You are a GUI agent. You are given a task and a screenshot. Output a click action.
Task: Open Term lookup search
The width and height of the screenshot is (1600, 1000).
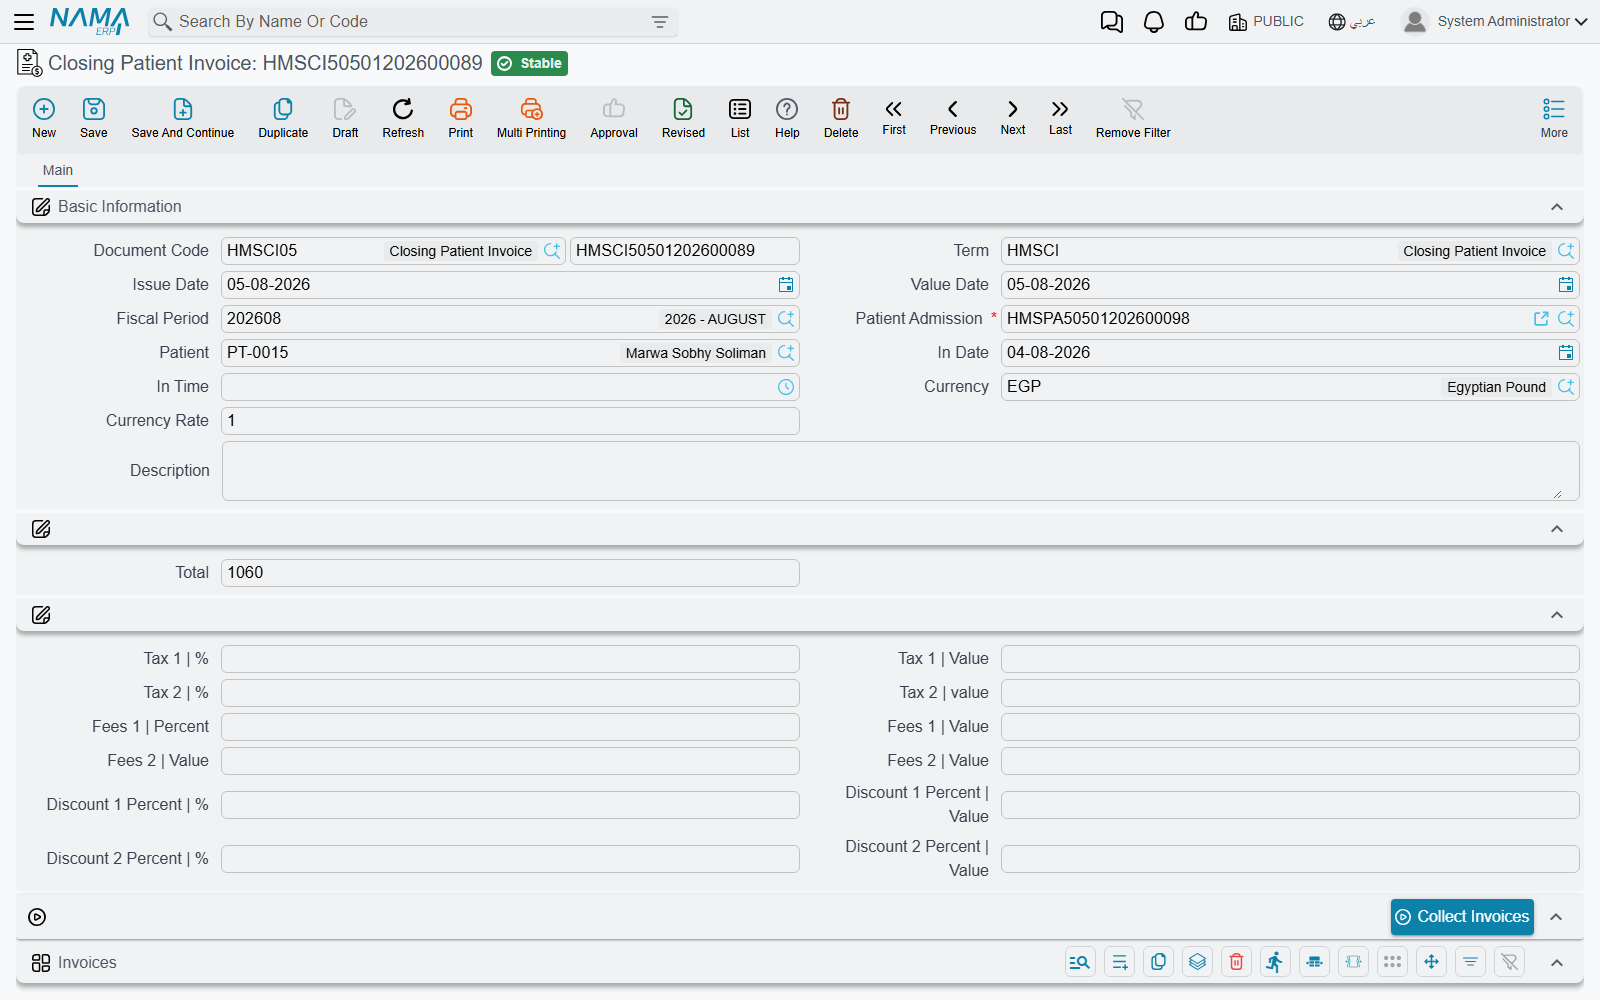coord(1566,251)
